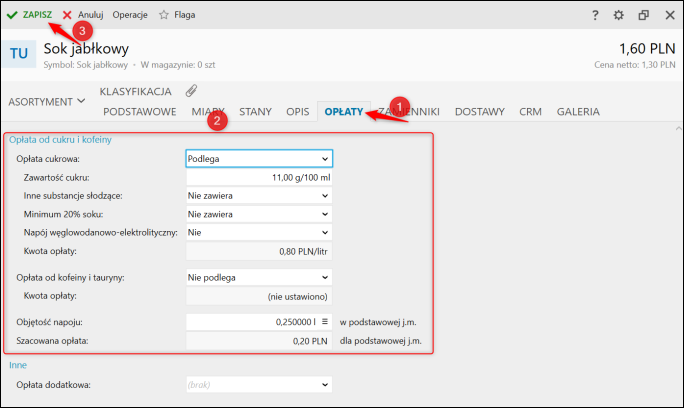The image size is (684, 408).
Task: Expand the ASORTYMENT dropdown
Action: [x=47, y=102]
